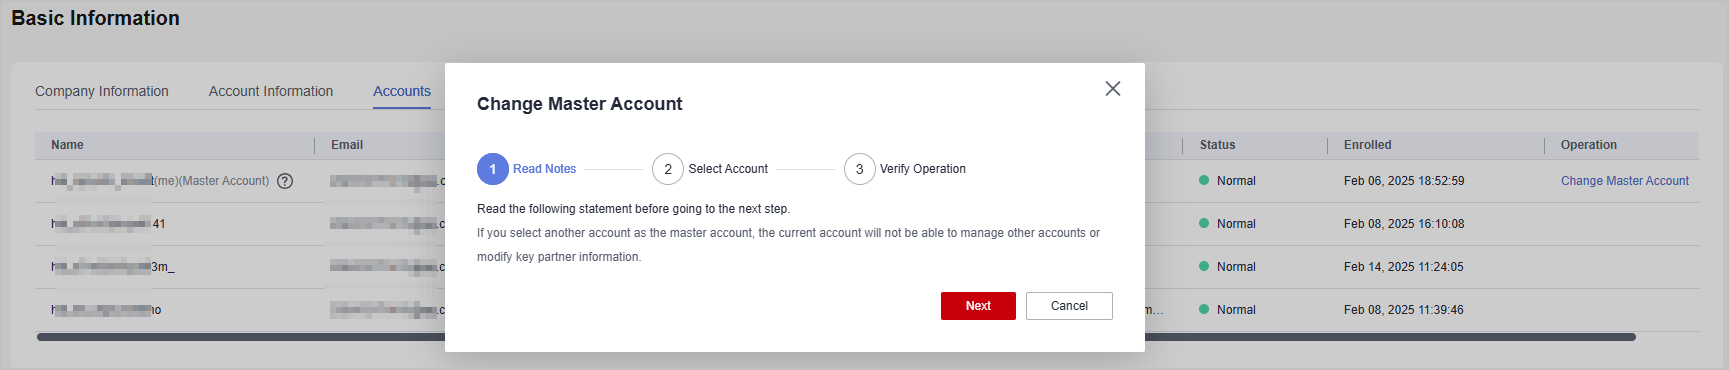Click the Name column header
Image resolution: width=1729 pixels, height=370 pixels.
pyautogui.click(x=68, y=145)
